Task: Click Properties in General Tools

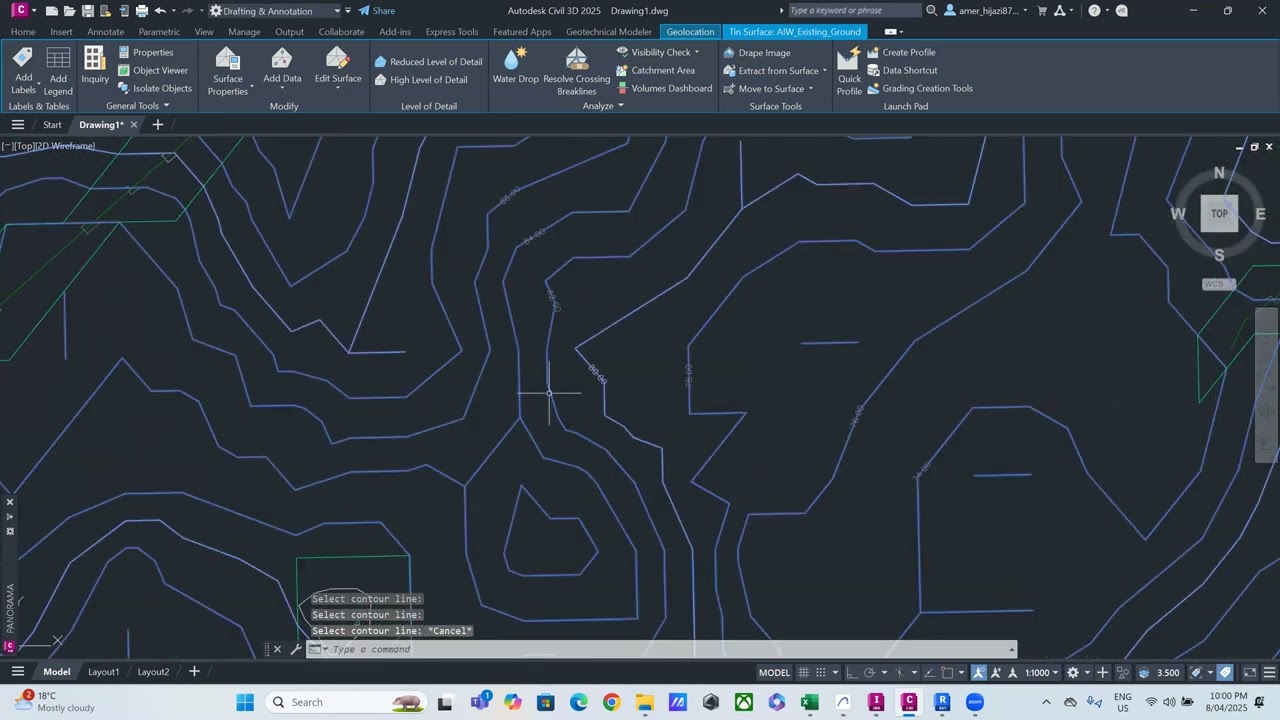Action: [x=145, y=52]
